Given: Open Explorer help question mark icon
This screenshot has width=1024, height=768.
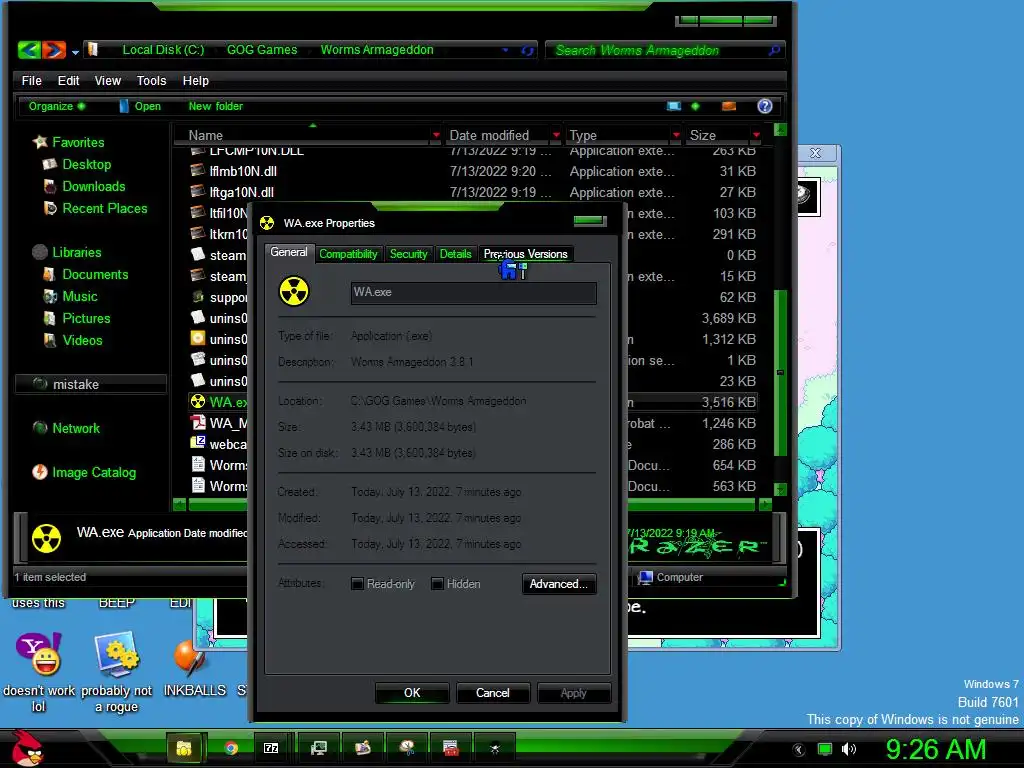Looking at the screenshot, I should (765, 106).
